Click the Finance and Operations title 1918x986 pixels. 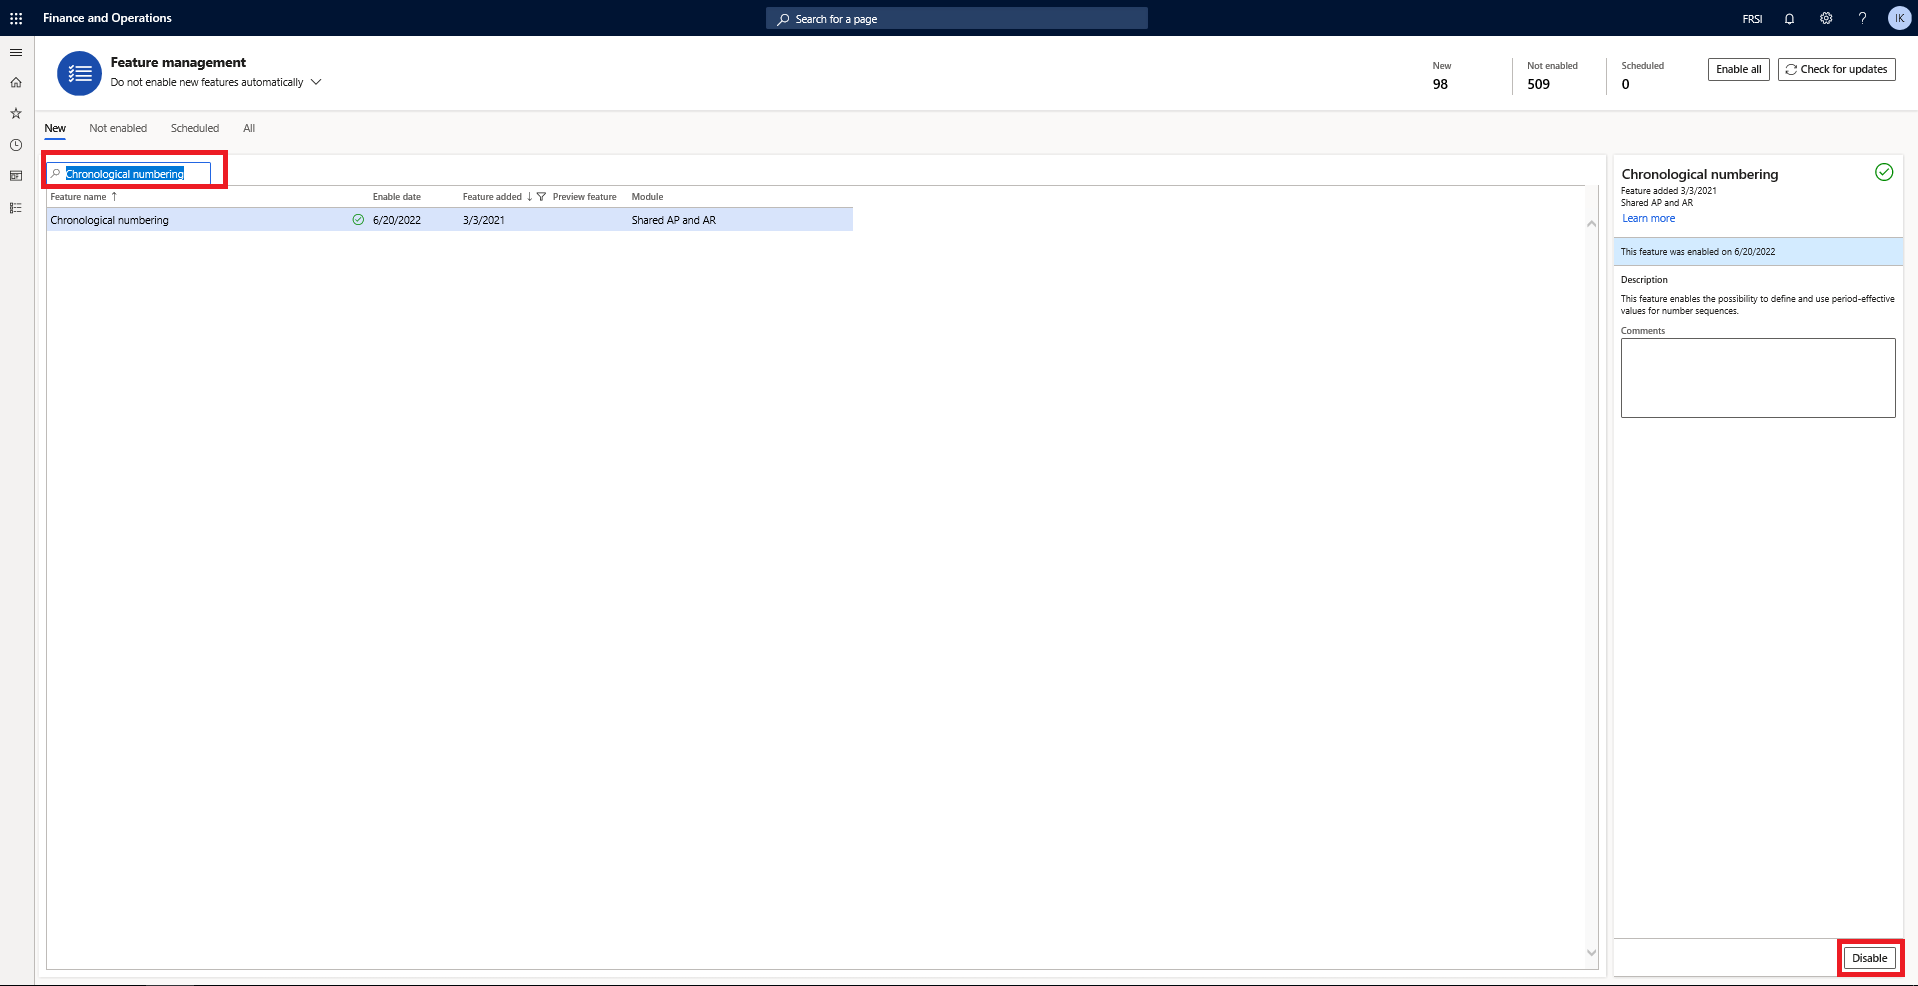pyautogui.click(x=107, y=18)
